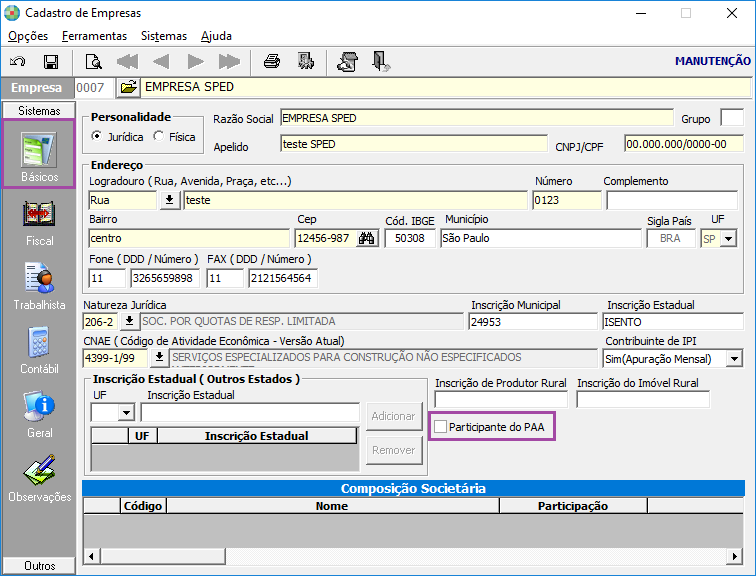
Task: Click the Município field
Action: tap(540, 238)
